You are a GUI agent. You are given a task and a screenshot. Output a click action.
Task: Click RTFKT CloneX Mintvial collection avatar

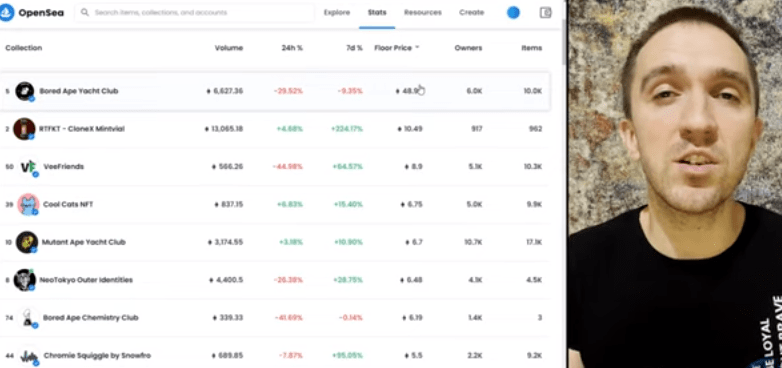pyautogui.click(x=24, y=129)
